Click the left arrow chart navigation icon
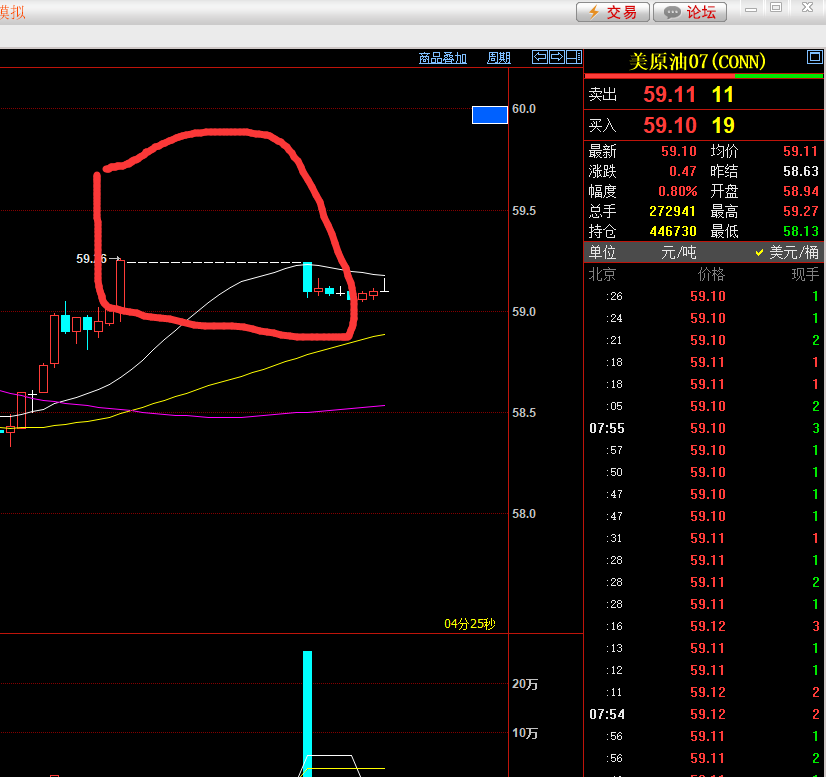The width and height of the screenshot is (826, 777). [540, 57]
